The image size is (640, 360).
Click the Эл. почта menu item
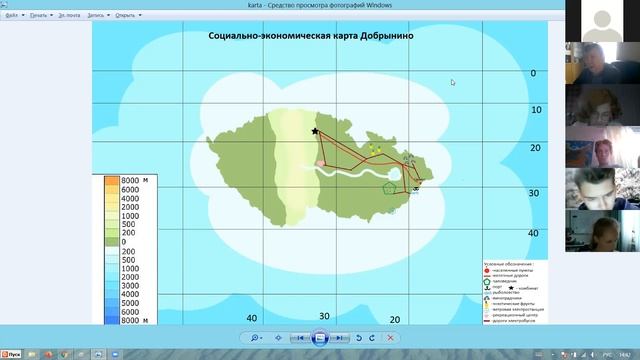(69, 15)
